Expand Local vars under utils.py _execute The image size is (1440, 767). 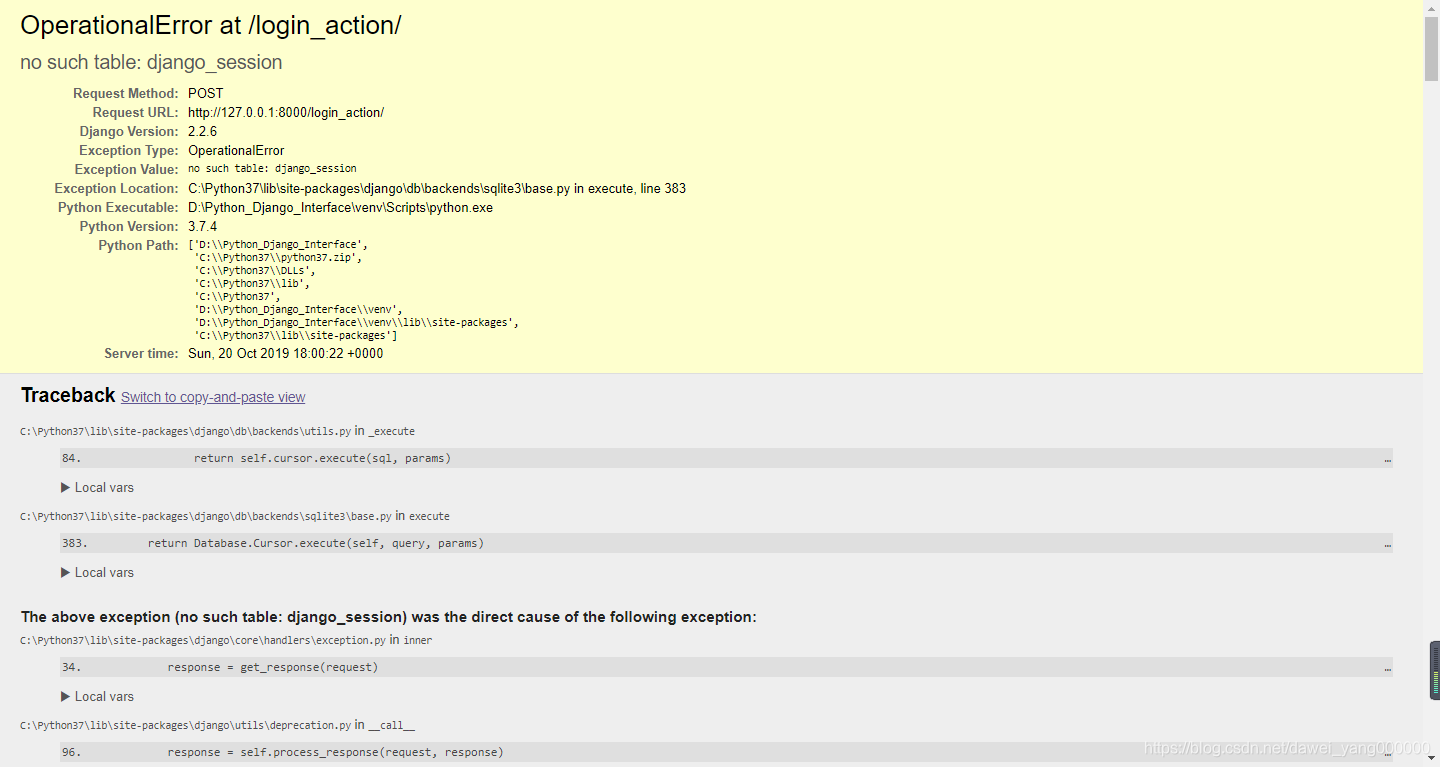click(97, 487)
